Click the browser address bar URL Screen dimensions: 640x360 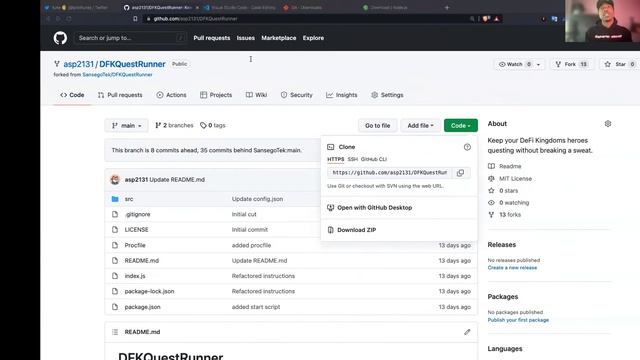[195, 19]
